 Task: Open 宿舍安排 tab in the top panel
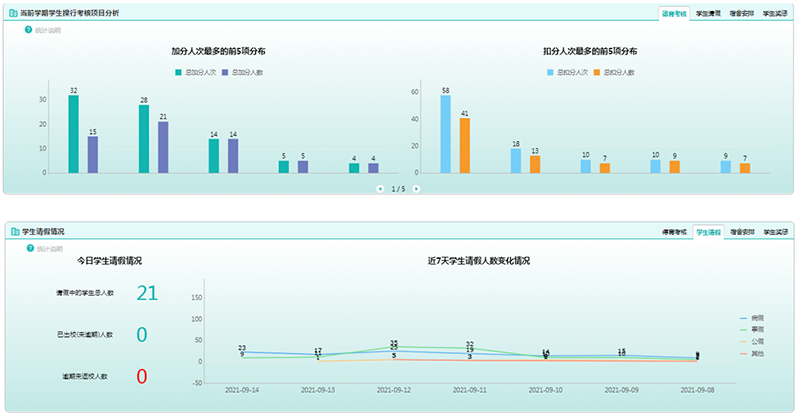741,13
